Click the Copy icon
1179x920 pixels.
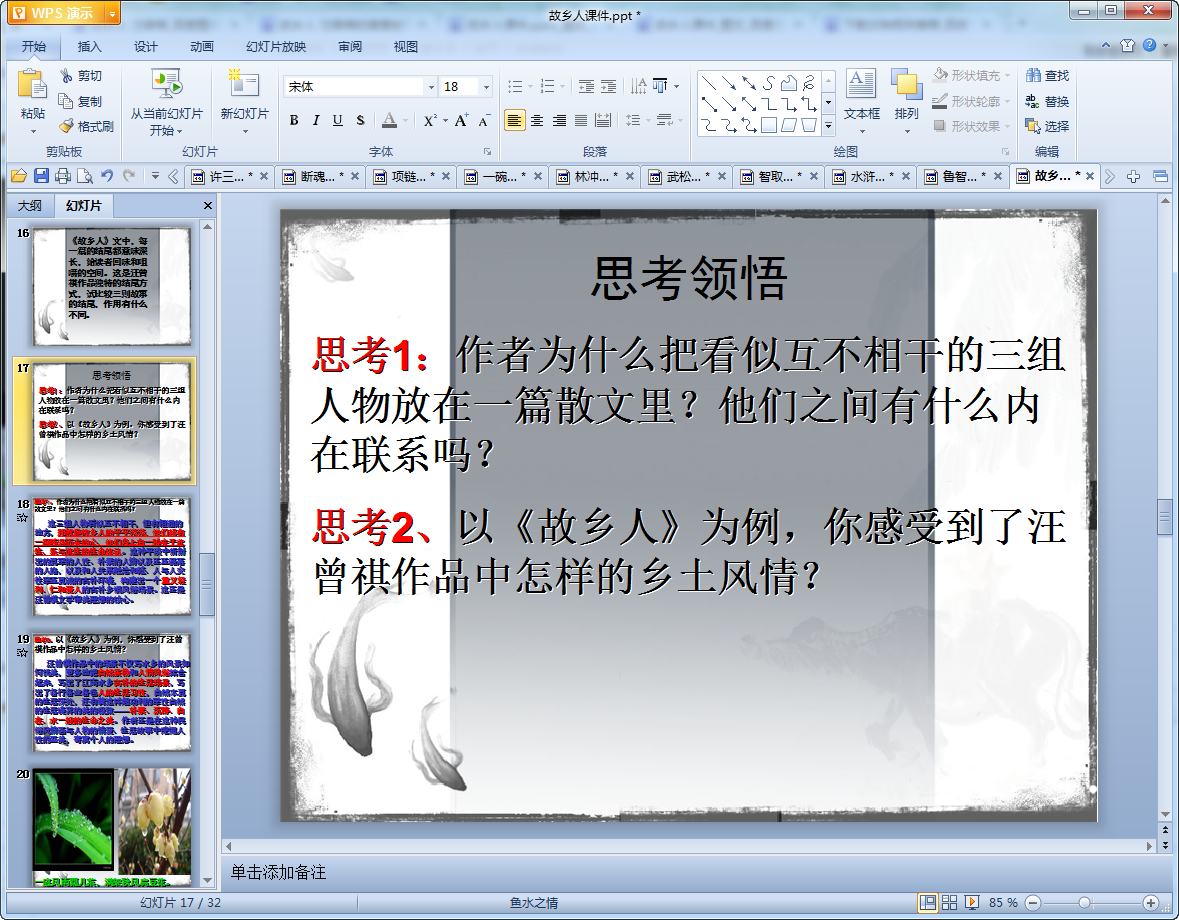(x=66, y=101)
